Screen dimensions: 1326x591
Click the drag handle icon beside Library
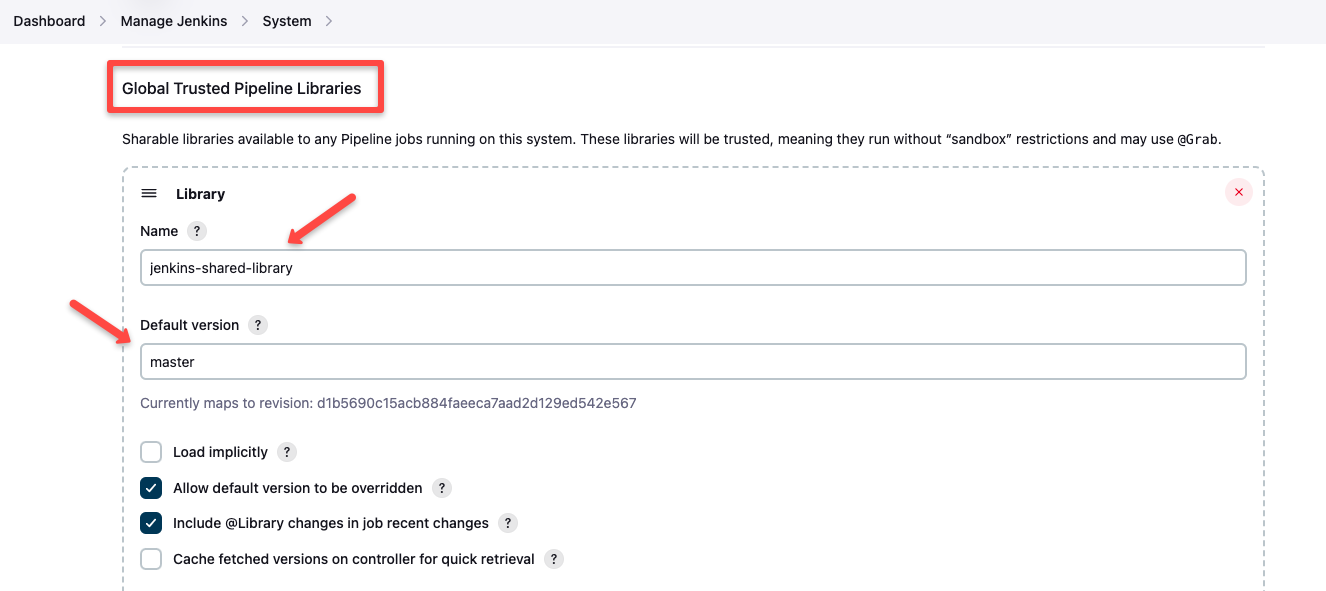pyautogui.click(x=148, y=192)
